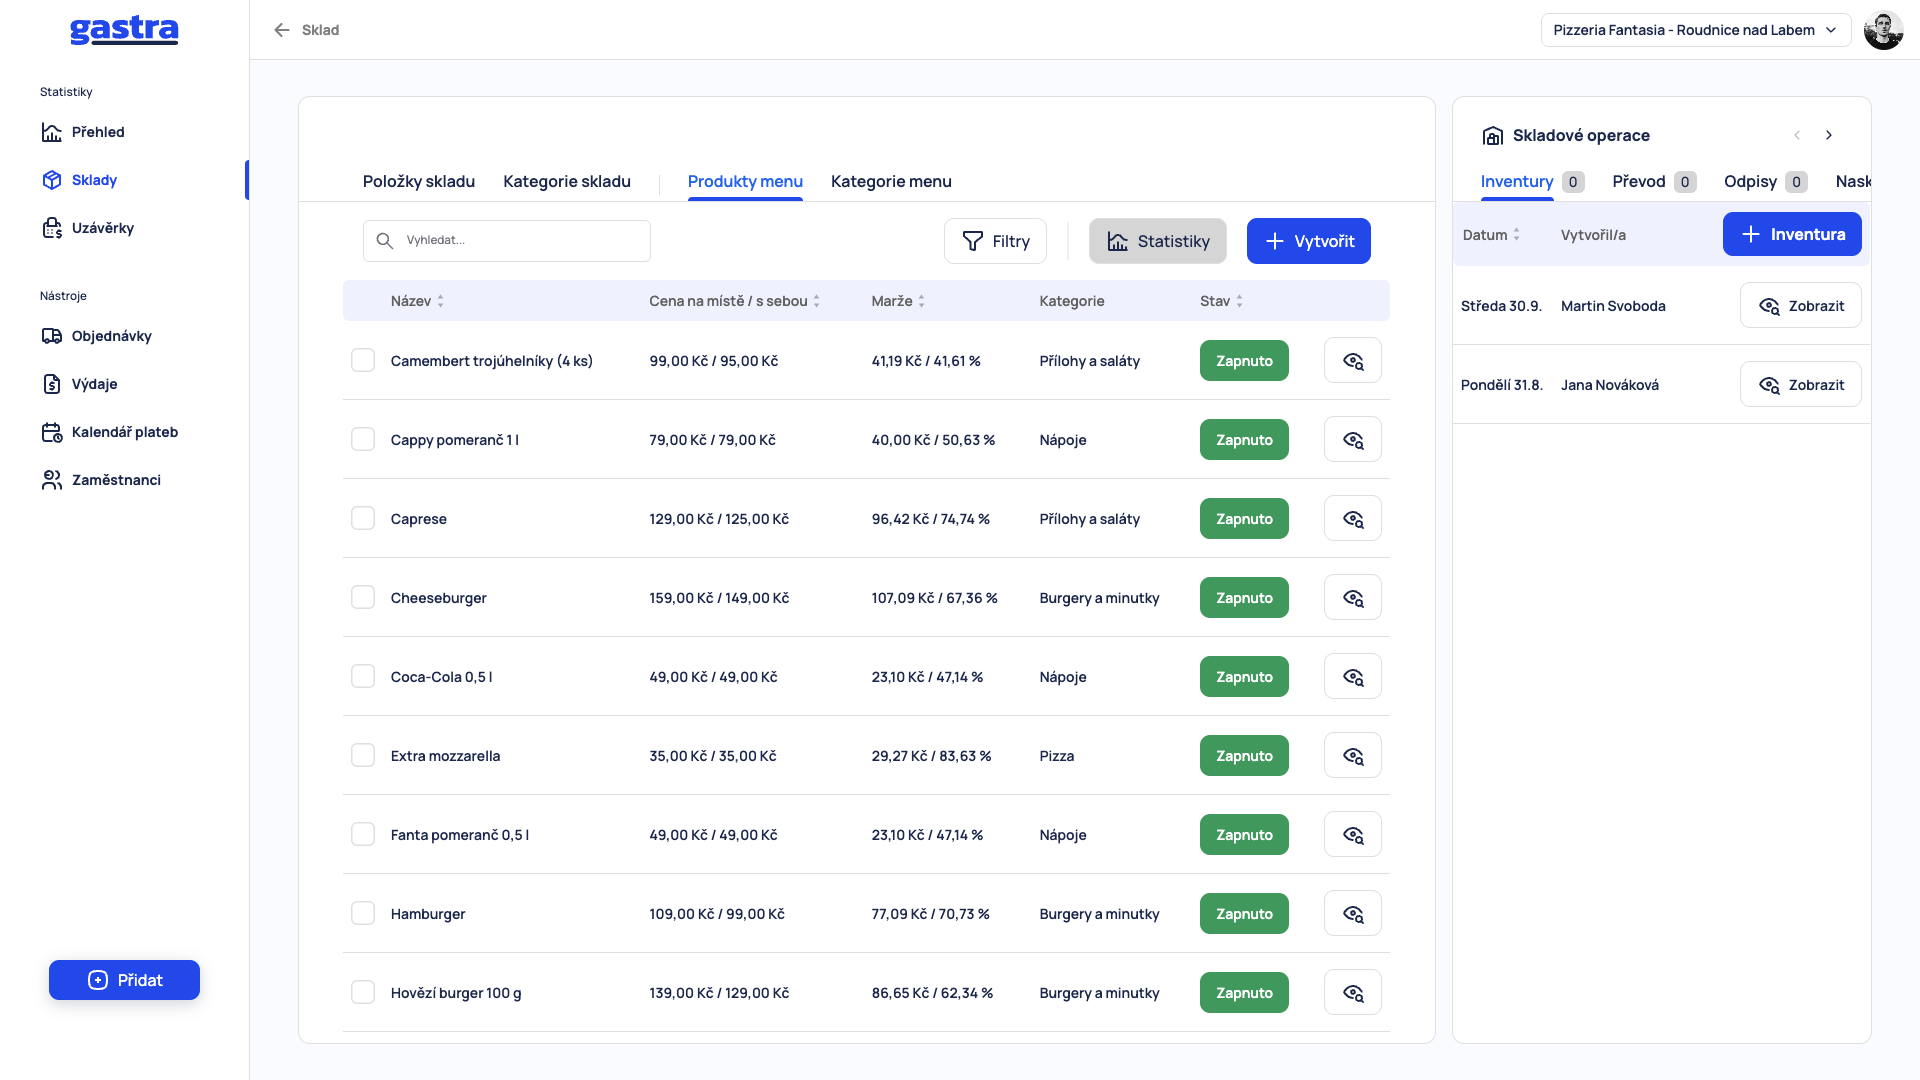Check the Extra mozzarella row
1920x1080 pixels.
pos(363,755)
